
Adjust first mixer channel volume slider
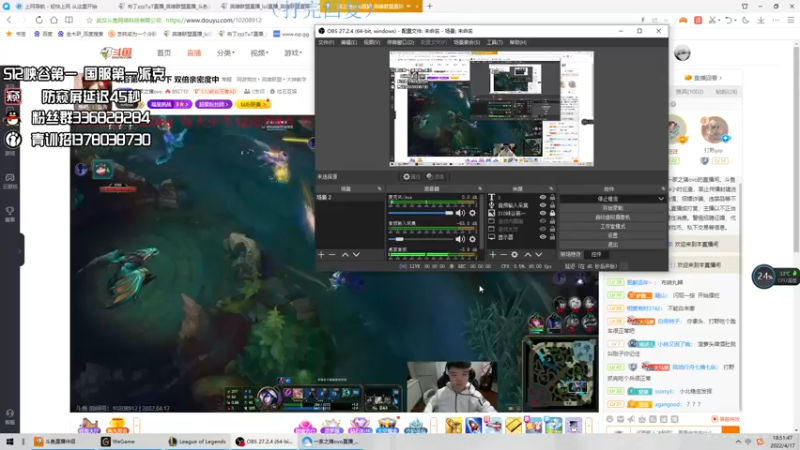pyautogui.click(x=420, y=213)
